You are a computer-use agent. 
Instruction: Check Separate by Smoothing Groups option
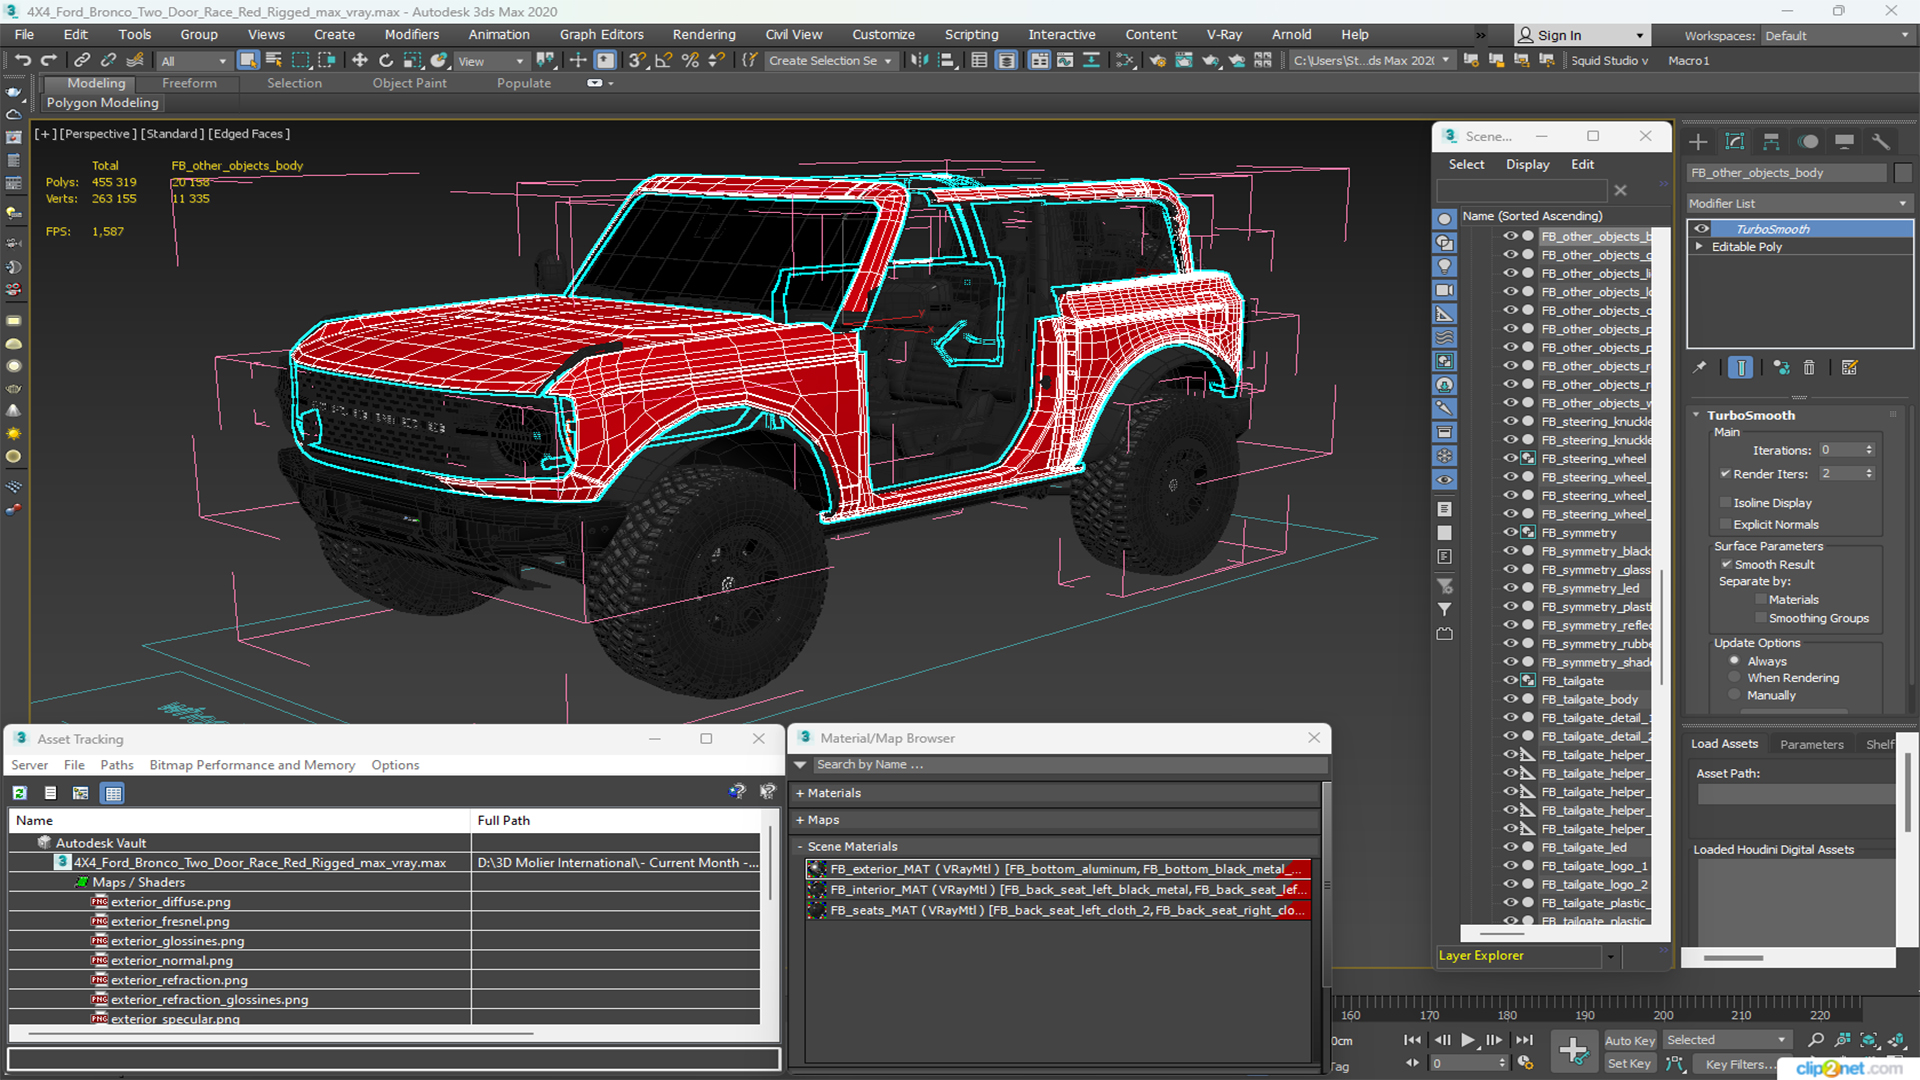click(1761, 618)
